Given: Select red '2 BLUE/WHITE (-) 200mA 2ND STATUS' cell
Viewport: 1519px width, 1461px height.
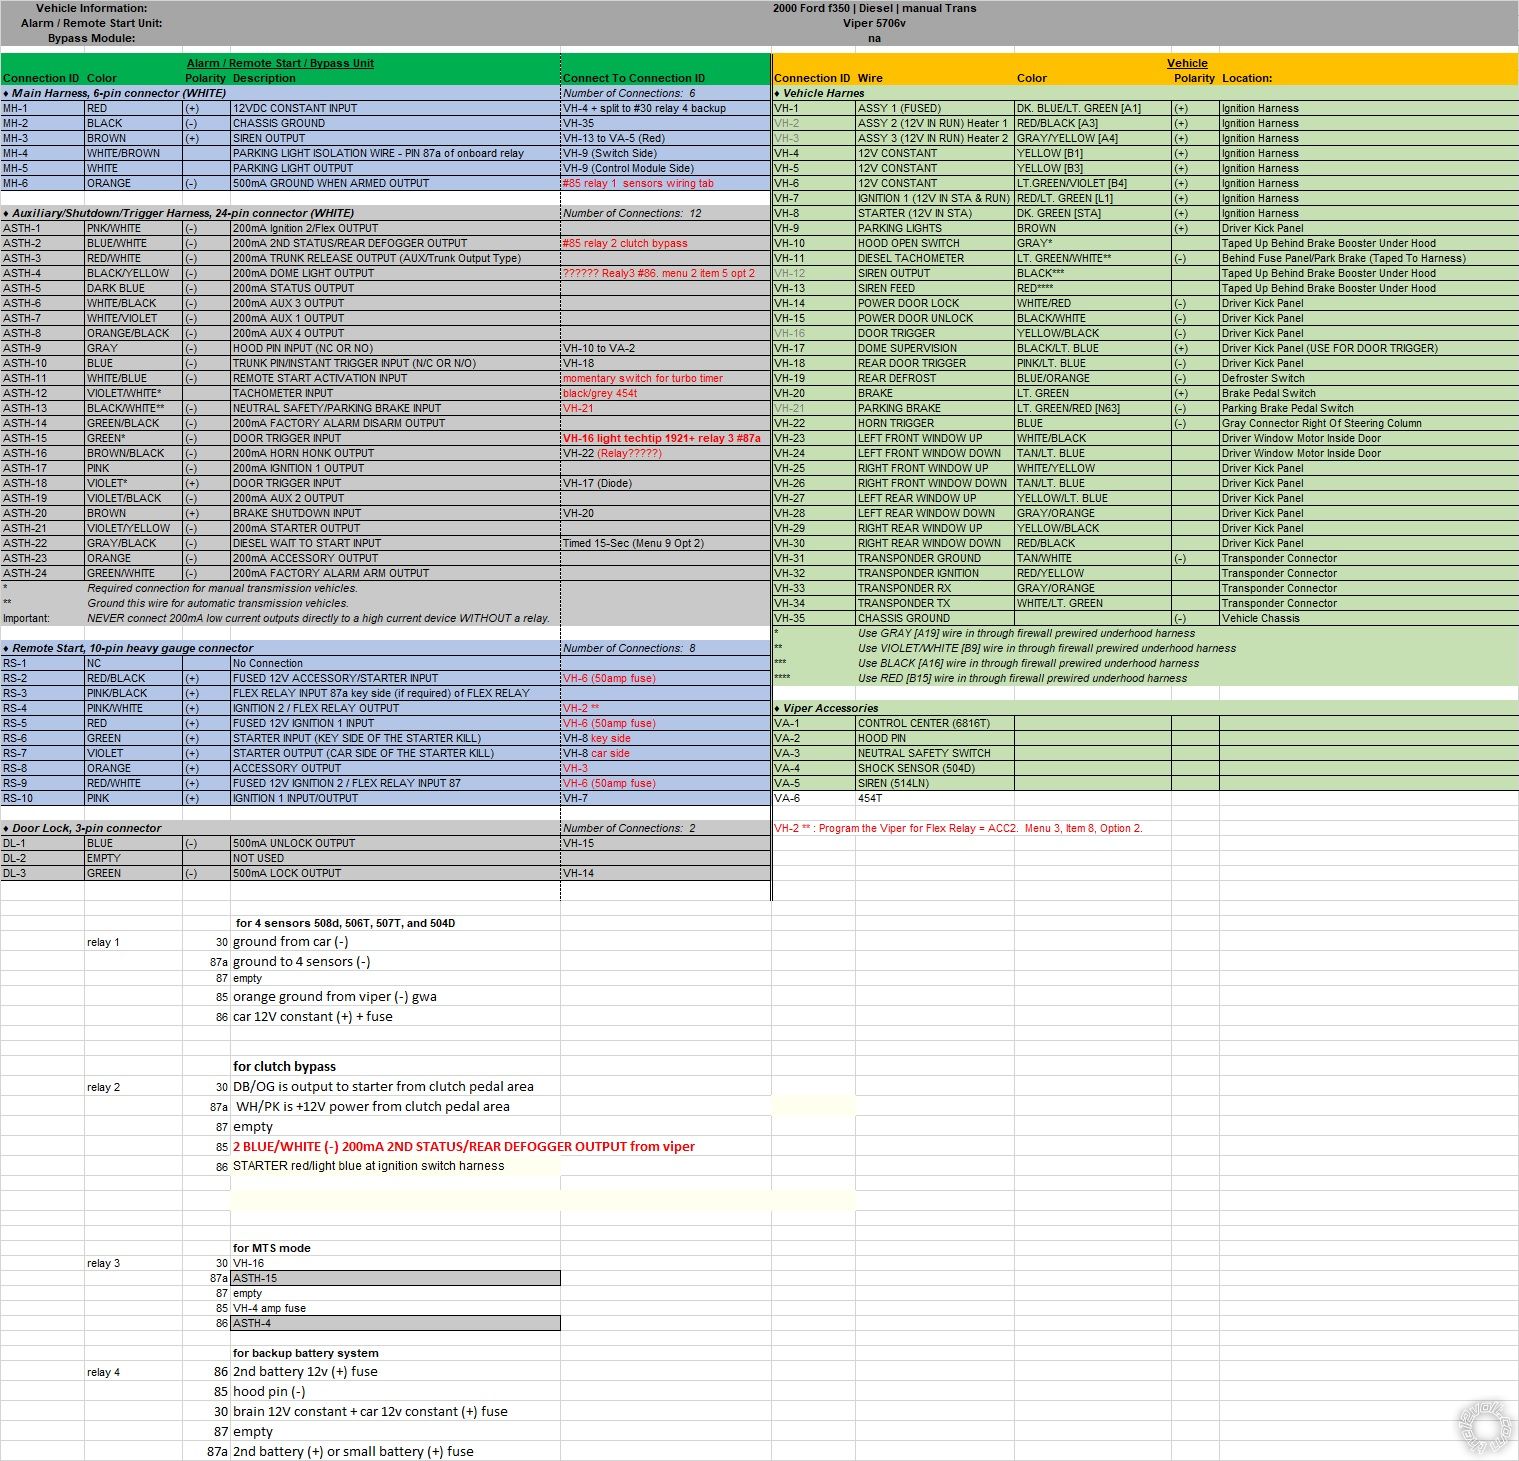Looking at the screenshot, I should [464, 1146].
